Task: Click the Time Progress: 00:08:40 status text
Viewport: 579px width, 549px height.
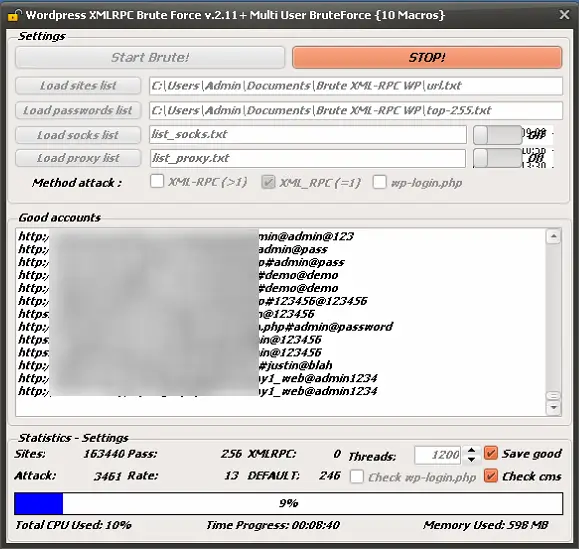Action: [x=273, y=525]
